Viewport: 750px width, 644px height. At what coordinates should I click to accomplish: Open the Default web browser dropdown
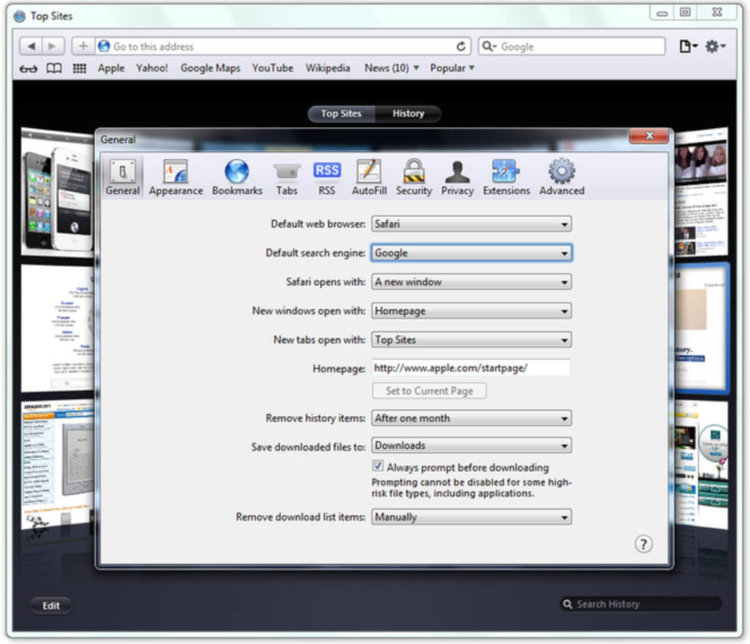click(x=471, y=224)
